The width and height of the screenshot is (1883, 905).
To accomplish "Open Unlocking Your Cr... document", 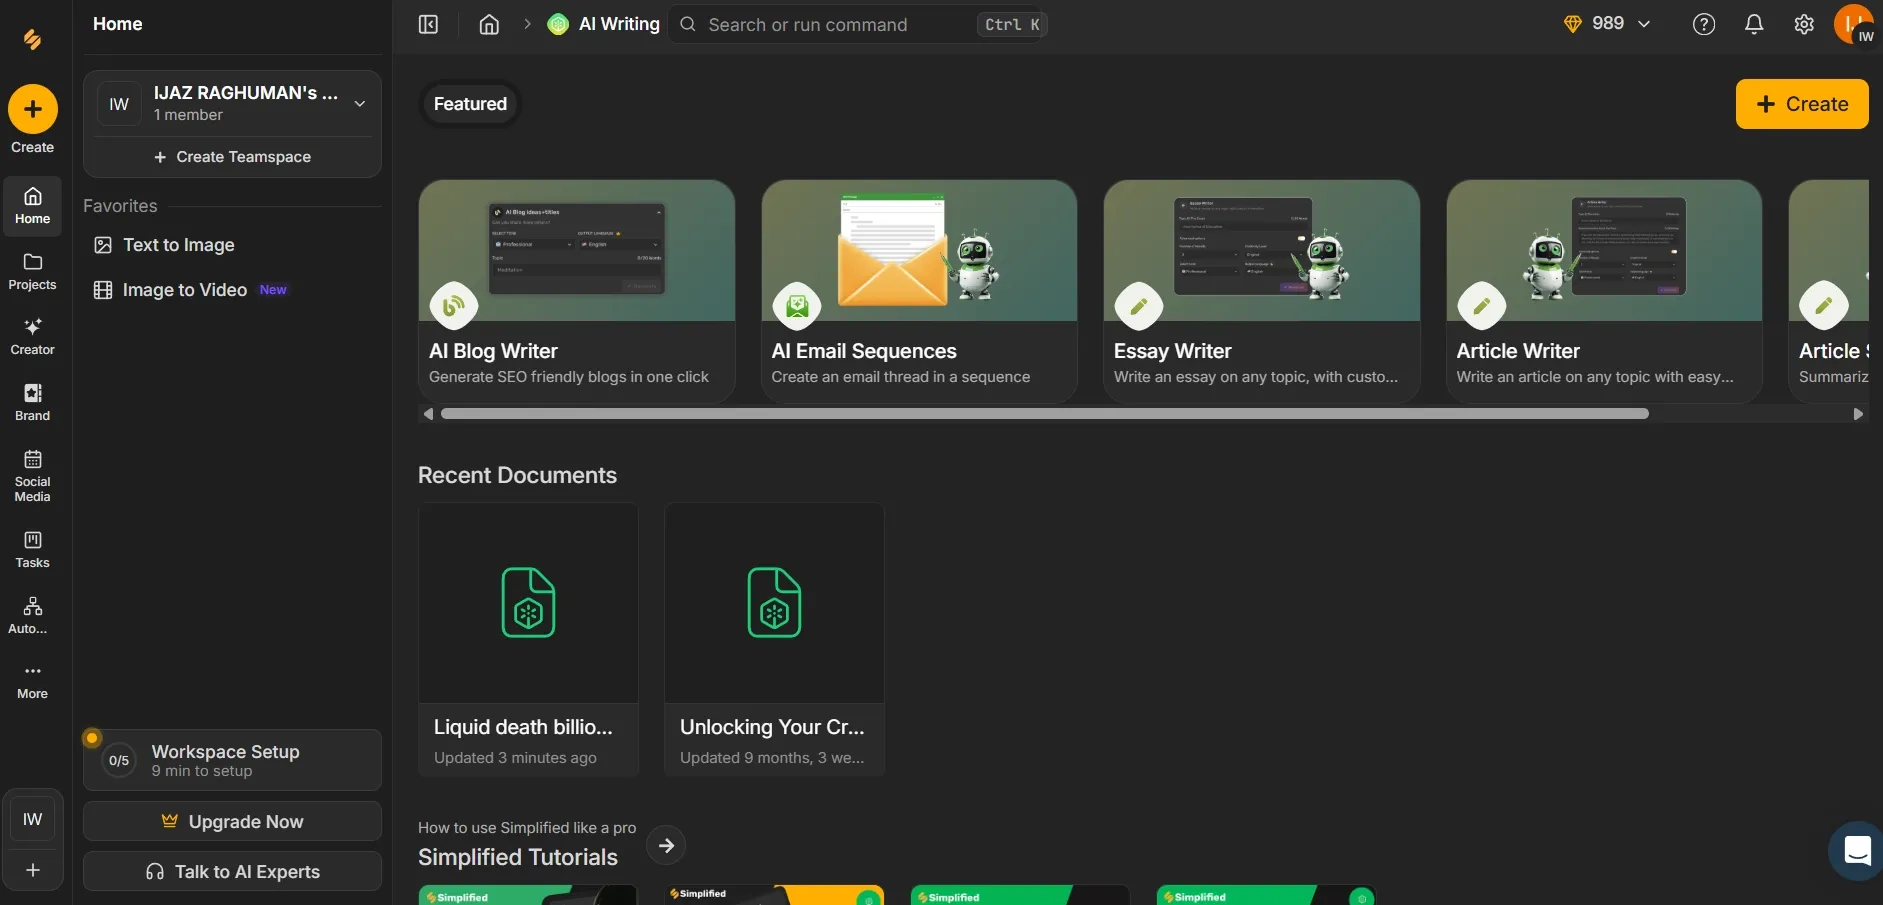I will pyautogui.click(x=774, y=639).
